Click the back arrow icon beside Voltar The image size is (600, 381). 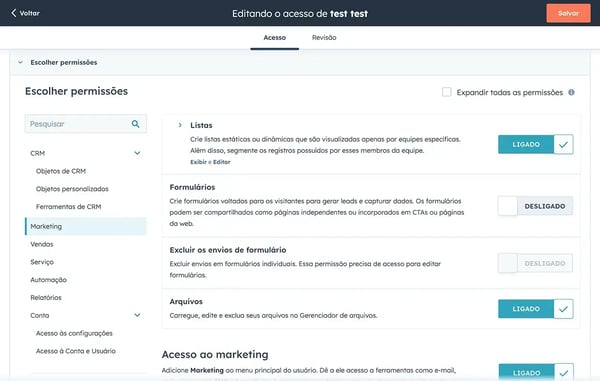(14, 13)
